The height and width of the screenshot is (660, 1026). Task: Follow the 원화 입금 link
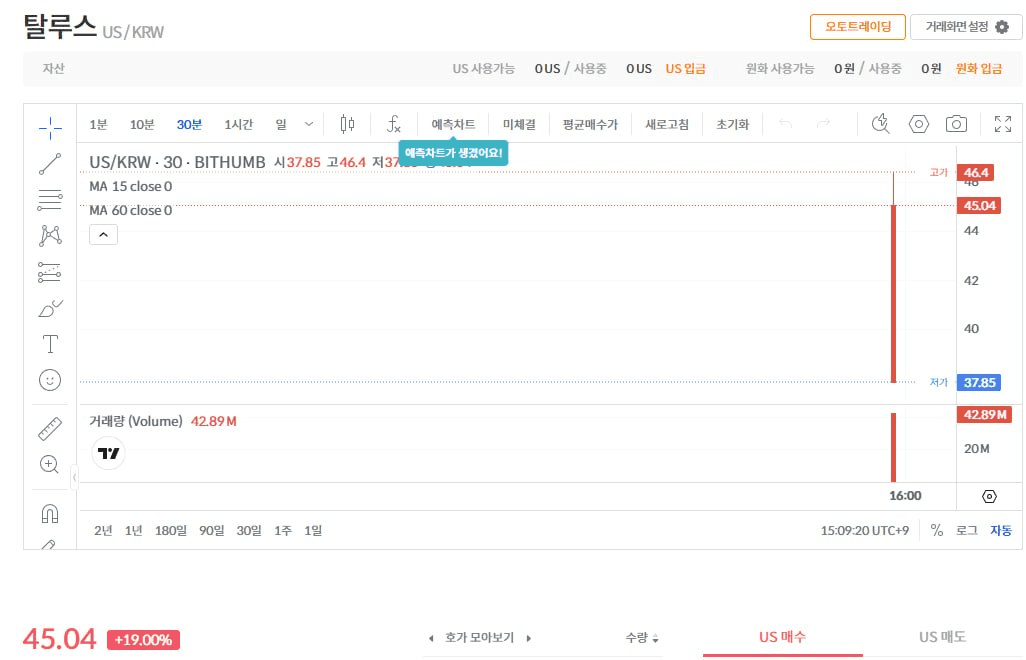pos(979,69)
